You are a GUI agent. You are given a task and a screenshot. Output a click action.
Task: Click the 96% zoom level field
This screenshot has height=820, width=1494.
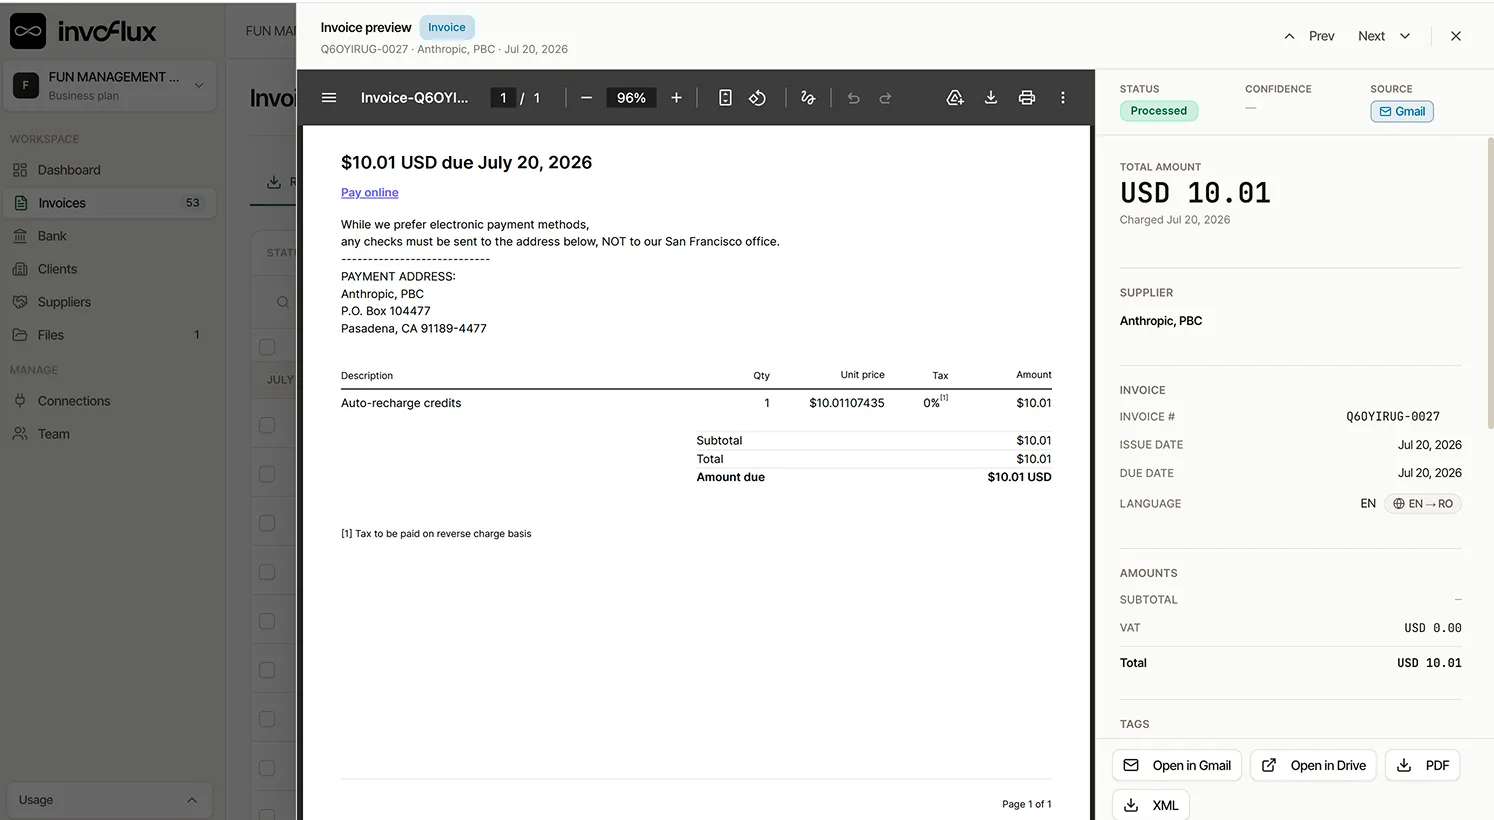click(x=631, y=98)
